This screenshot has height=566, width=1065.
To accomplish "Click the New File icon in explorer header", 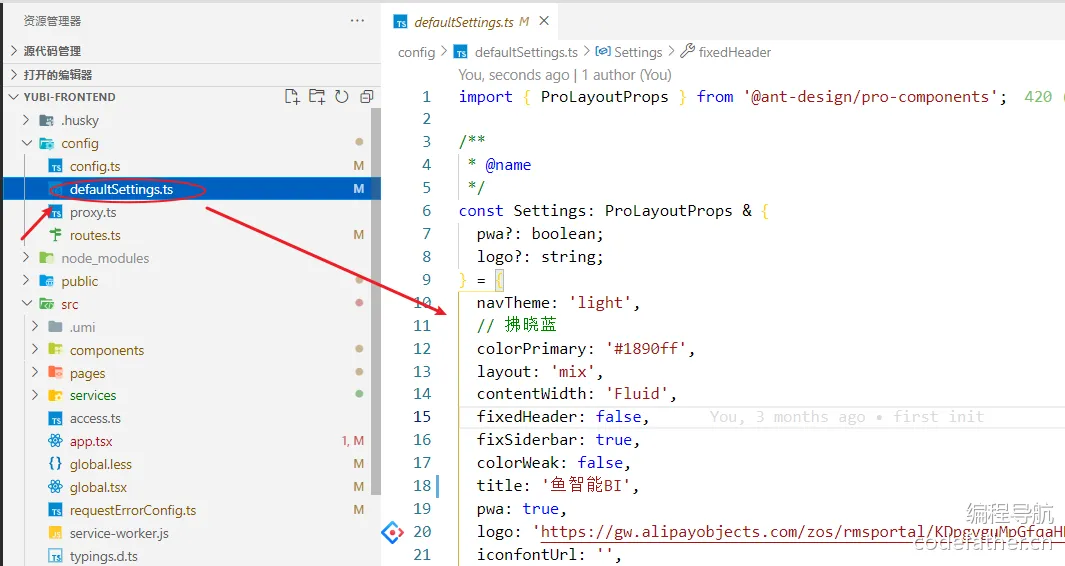I will (292, 96).
